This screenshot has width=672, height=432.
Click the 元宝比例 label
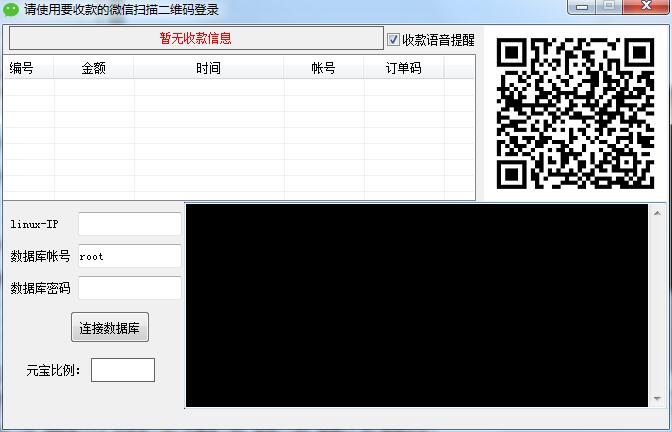(x=54, y=370)
